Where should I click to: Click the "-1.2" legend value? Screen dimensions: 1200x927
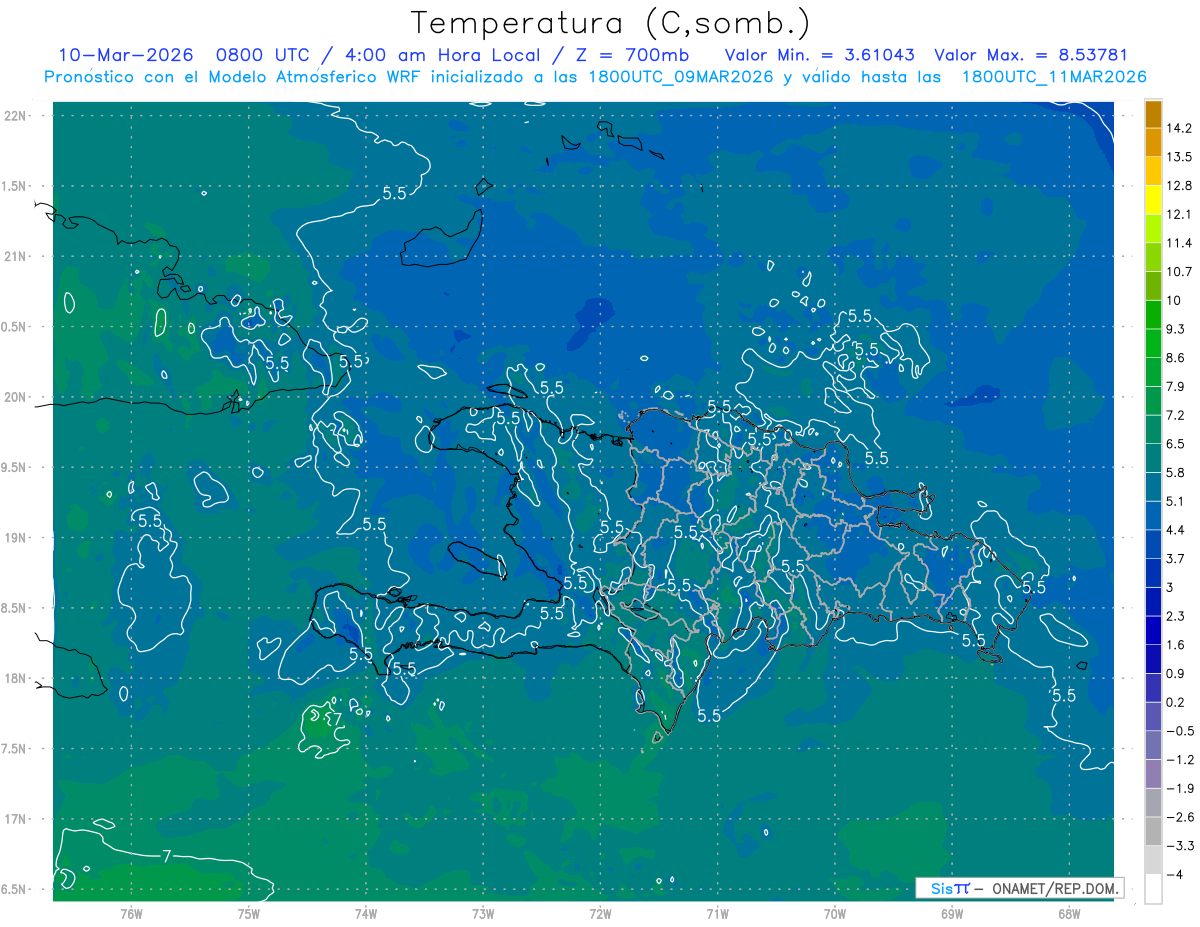(x=1180, y=760)
